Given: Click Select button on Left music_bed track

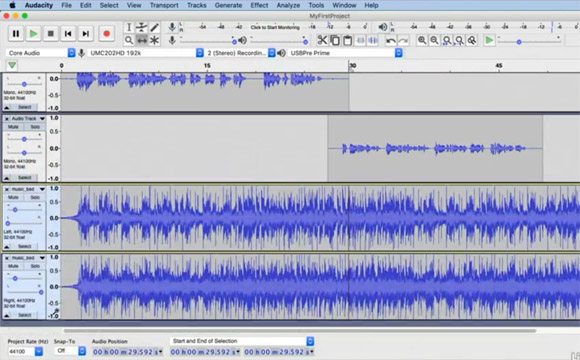Looking at the screenshot, I should point(24,246).
